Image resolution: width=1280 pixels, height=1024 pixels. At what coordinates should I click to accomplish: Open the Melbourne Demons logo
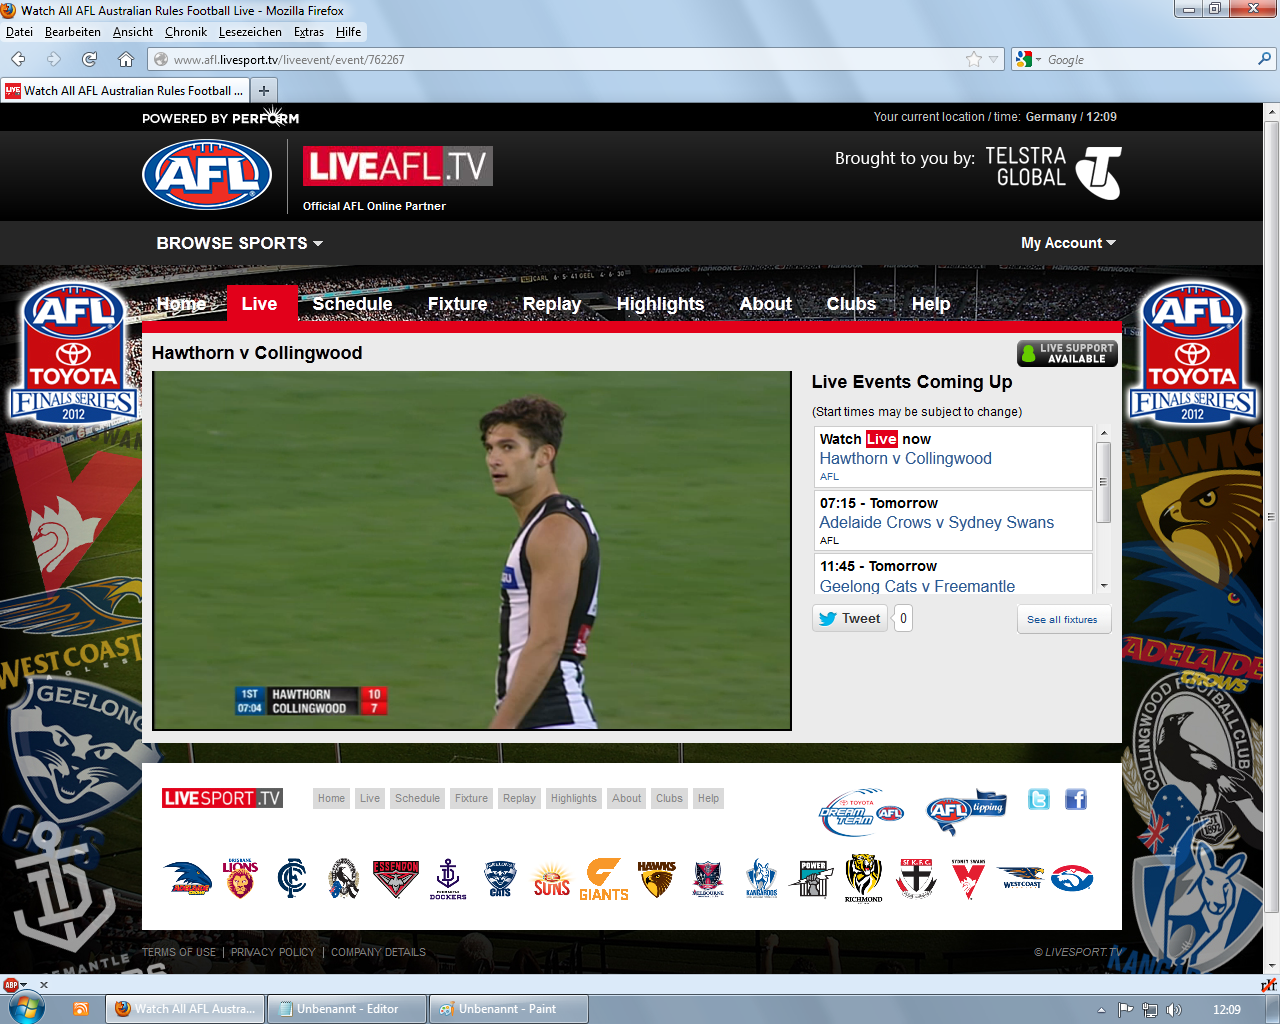(x=708, y=878)
